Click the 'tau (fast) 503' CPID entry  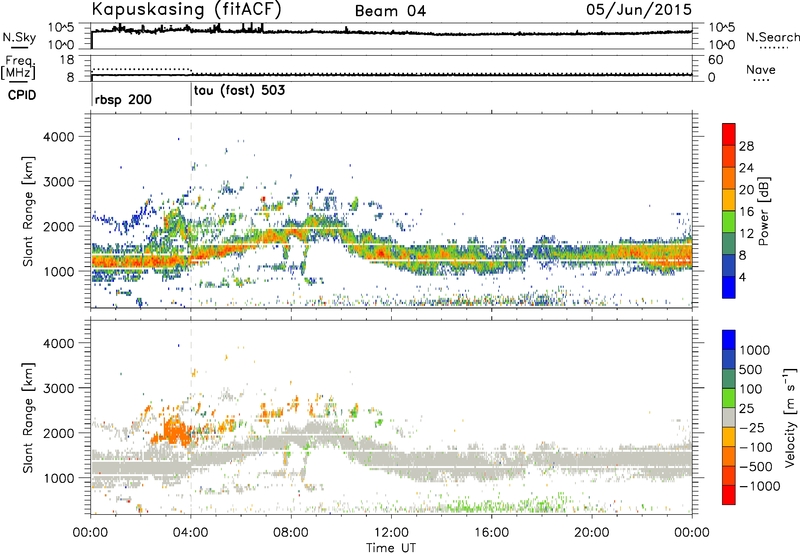pyautogui.click(x=239, y=91)
